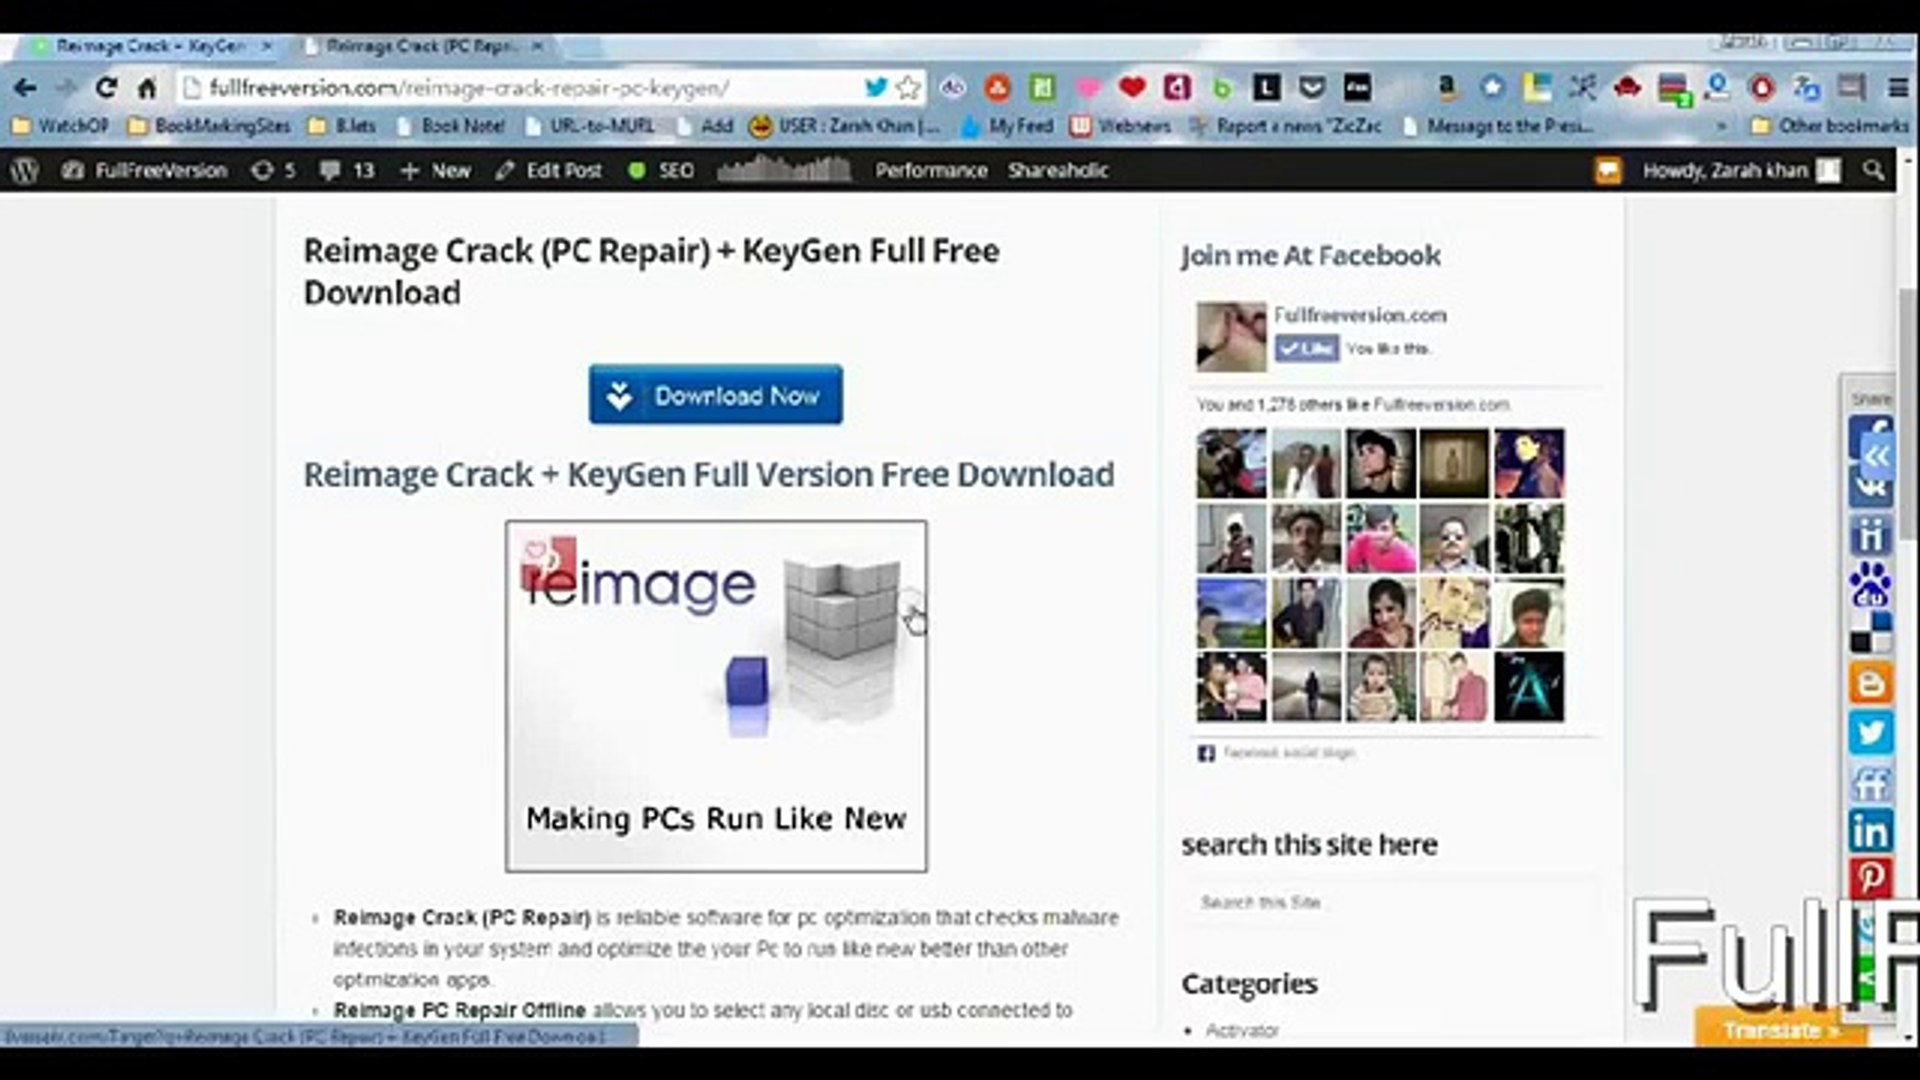Image resolution: width=1920 pixels, height=1080 pixels.
Task: Go to browser home page
Action: (x=147, y=88)
